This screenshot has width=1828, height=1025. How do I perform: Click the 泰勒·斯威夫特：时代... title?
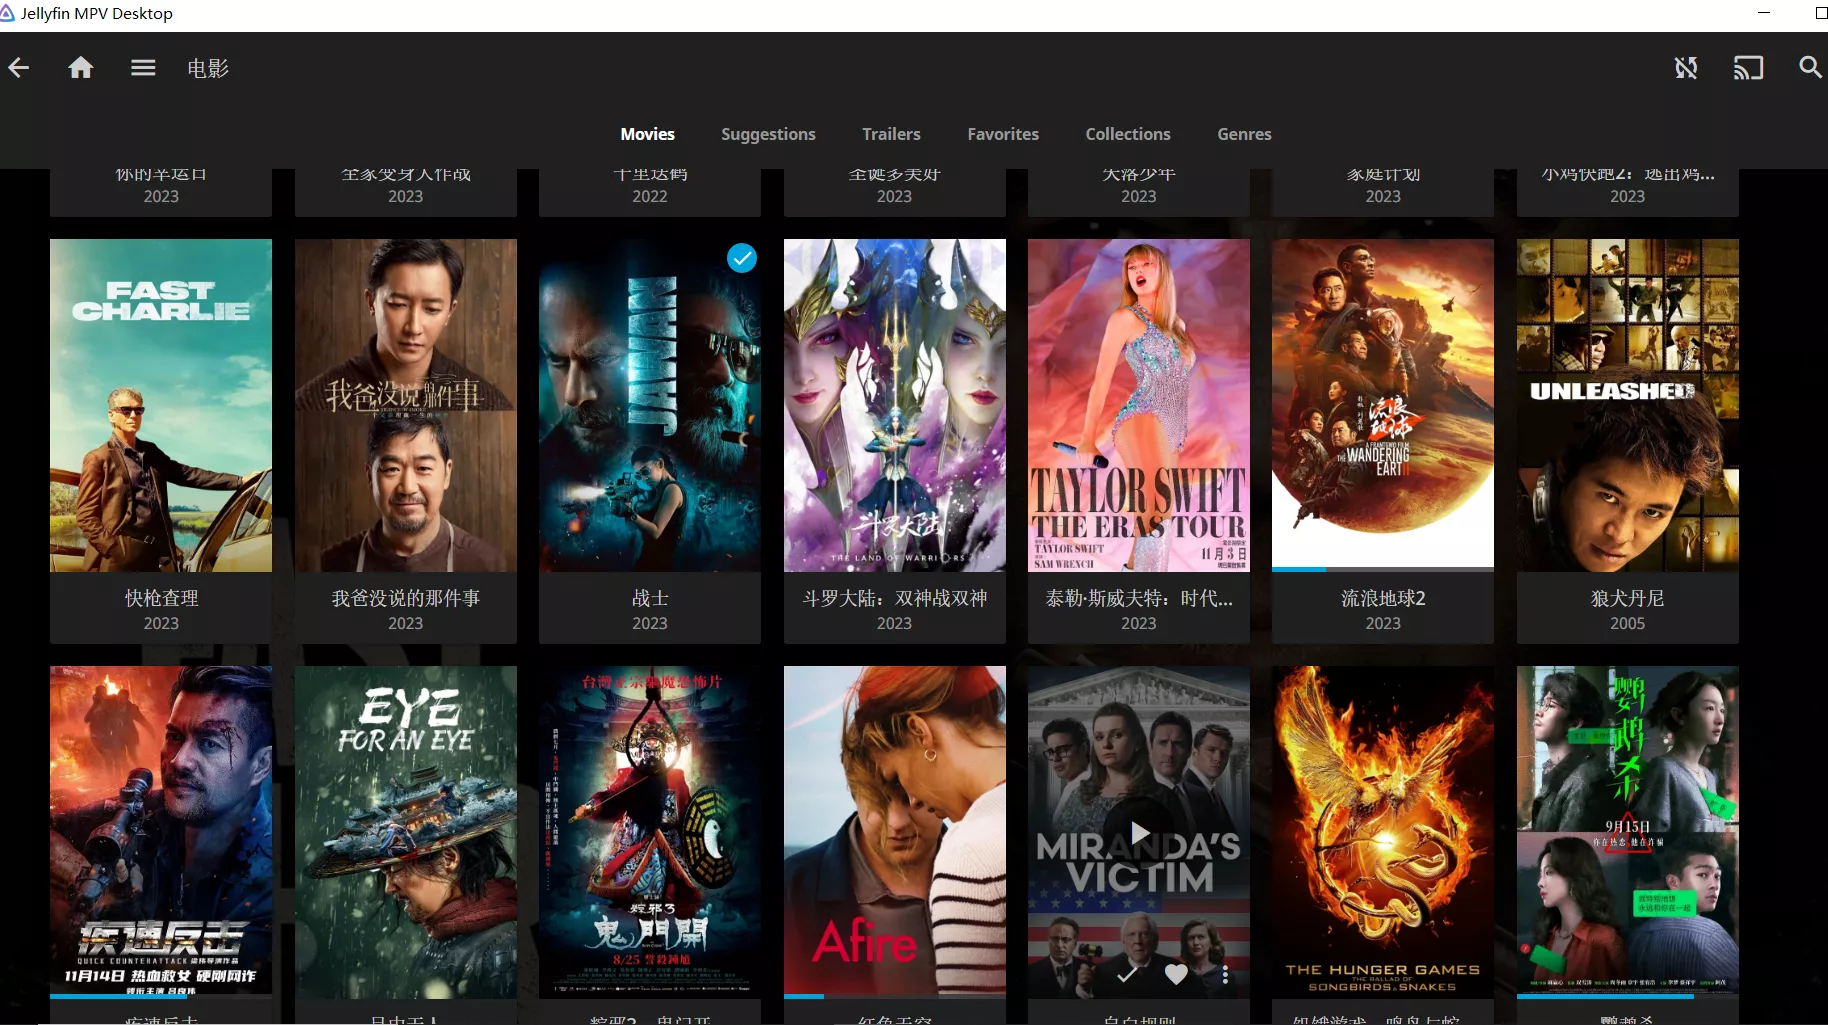click(x=1139, y=598)
